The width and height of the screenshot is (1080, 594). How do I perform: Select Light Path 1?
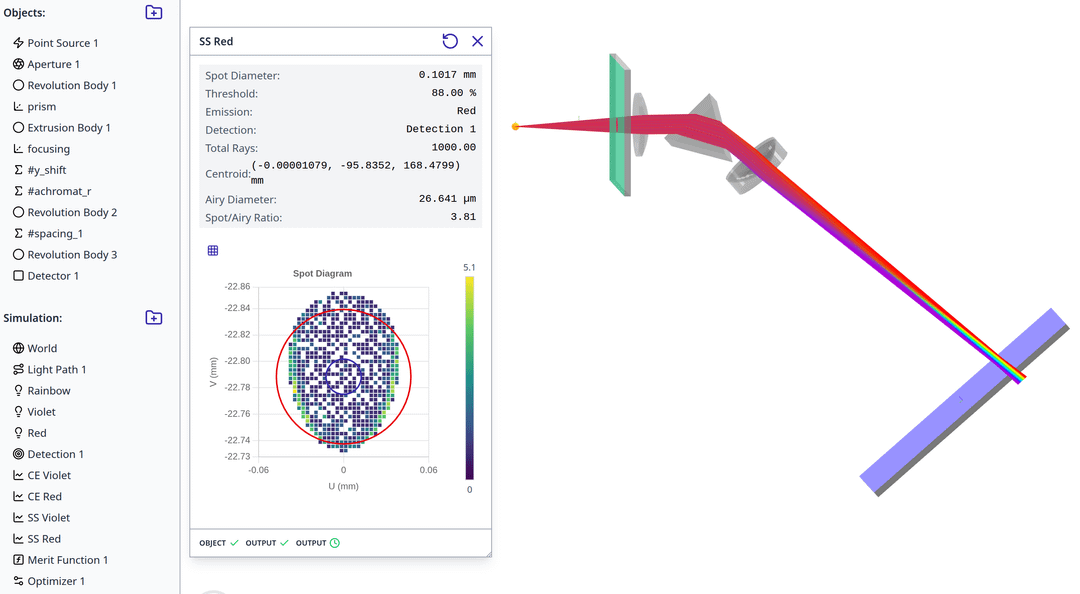tap(56, 369)
